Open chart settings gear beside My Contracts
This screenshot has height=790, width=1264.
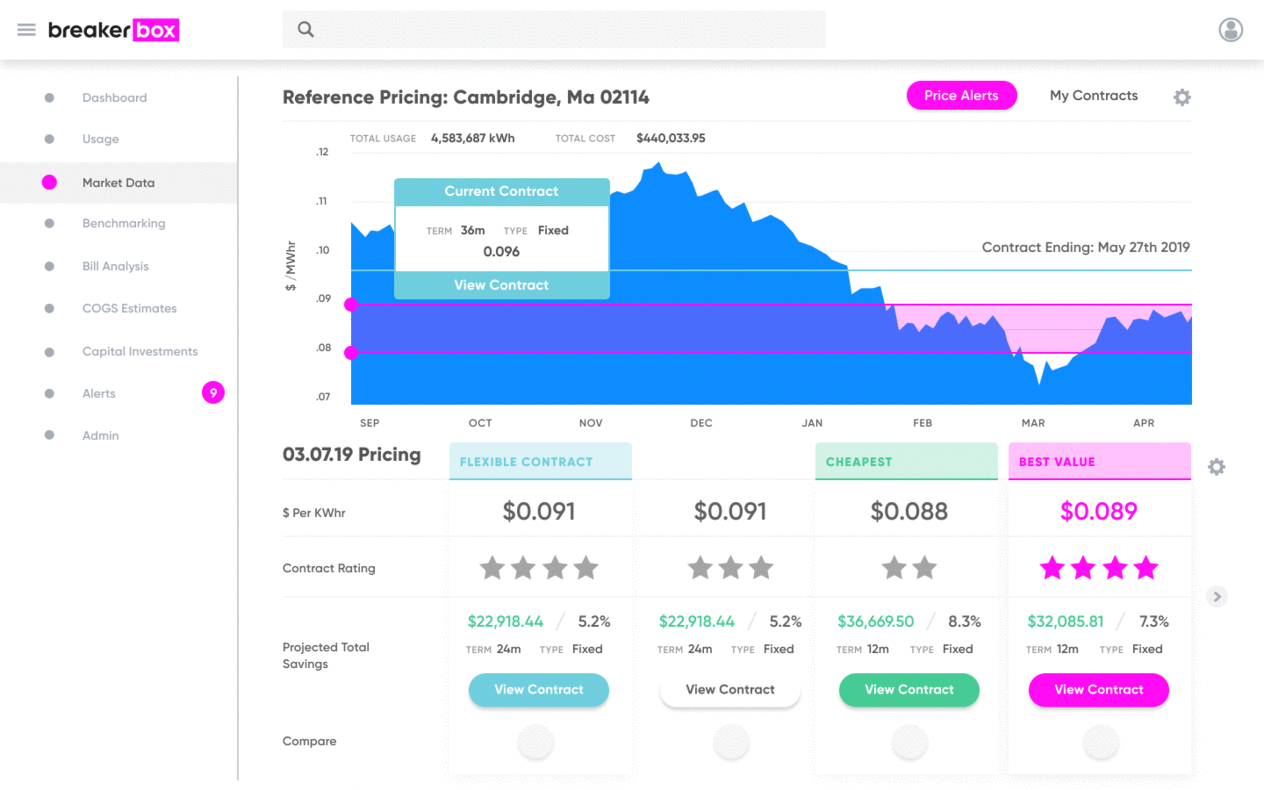[x=1182, y=97]
